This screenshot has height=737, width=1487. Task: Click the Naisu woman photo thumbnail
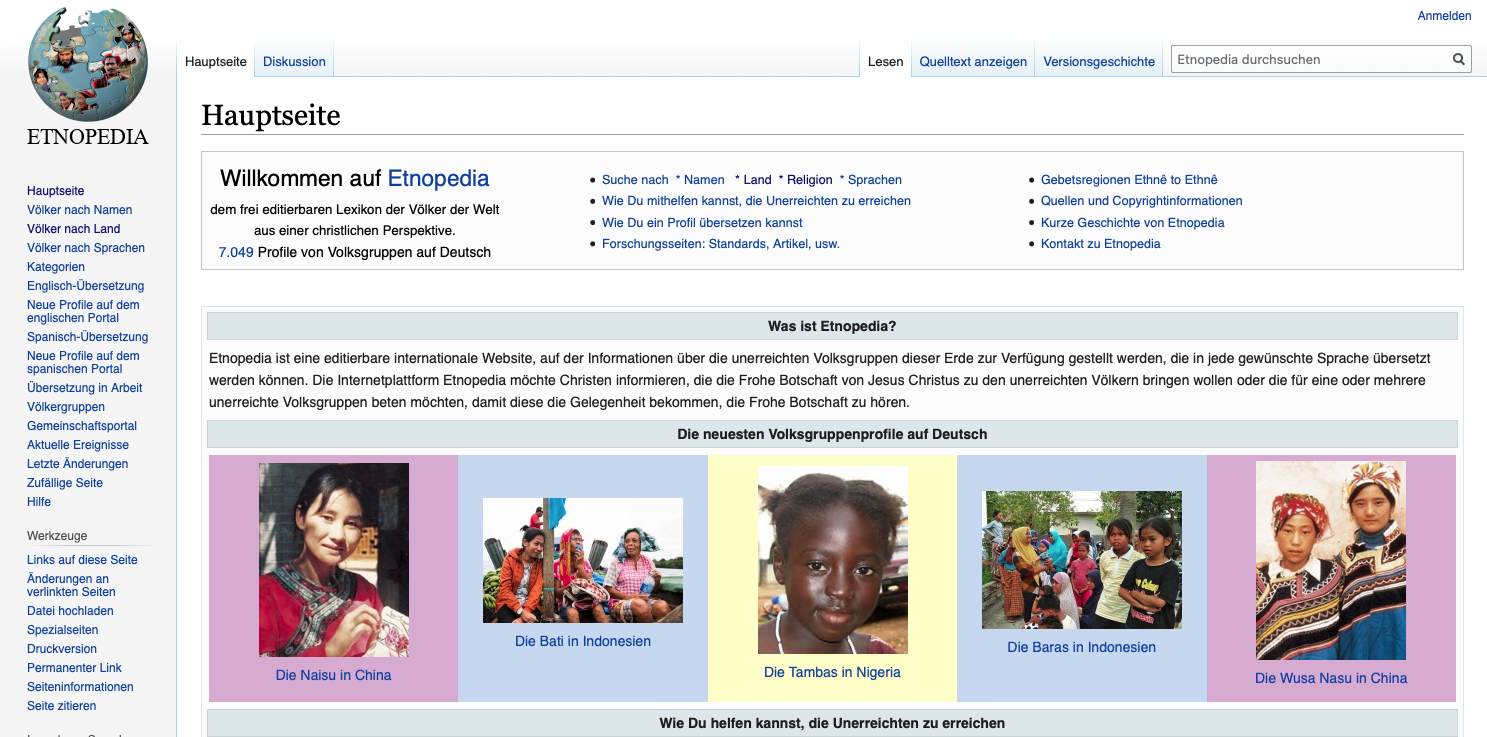[x=334, y=560]
